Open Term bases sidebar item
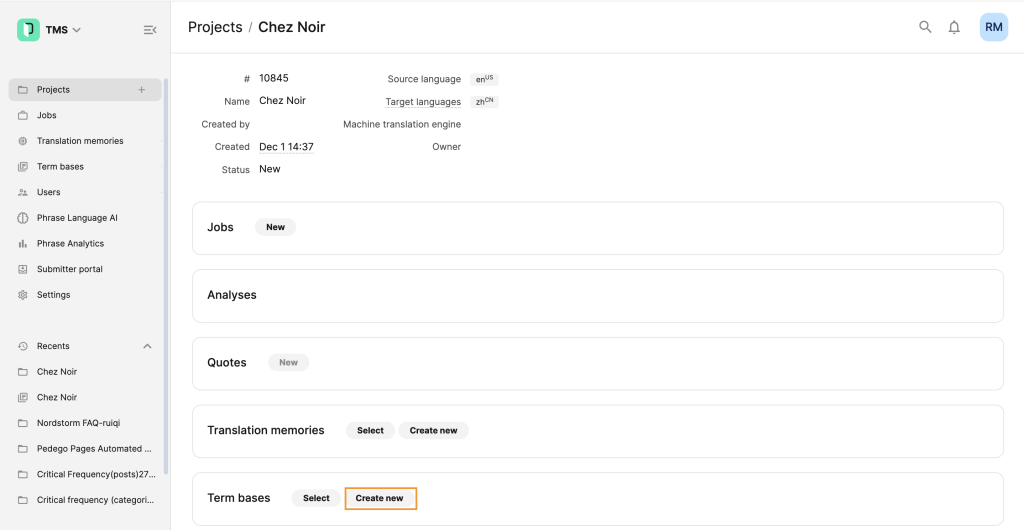 point(60,167)
